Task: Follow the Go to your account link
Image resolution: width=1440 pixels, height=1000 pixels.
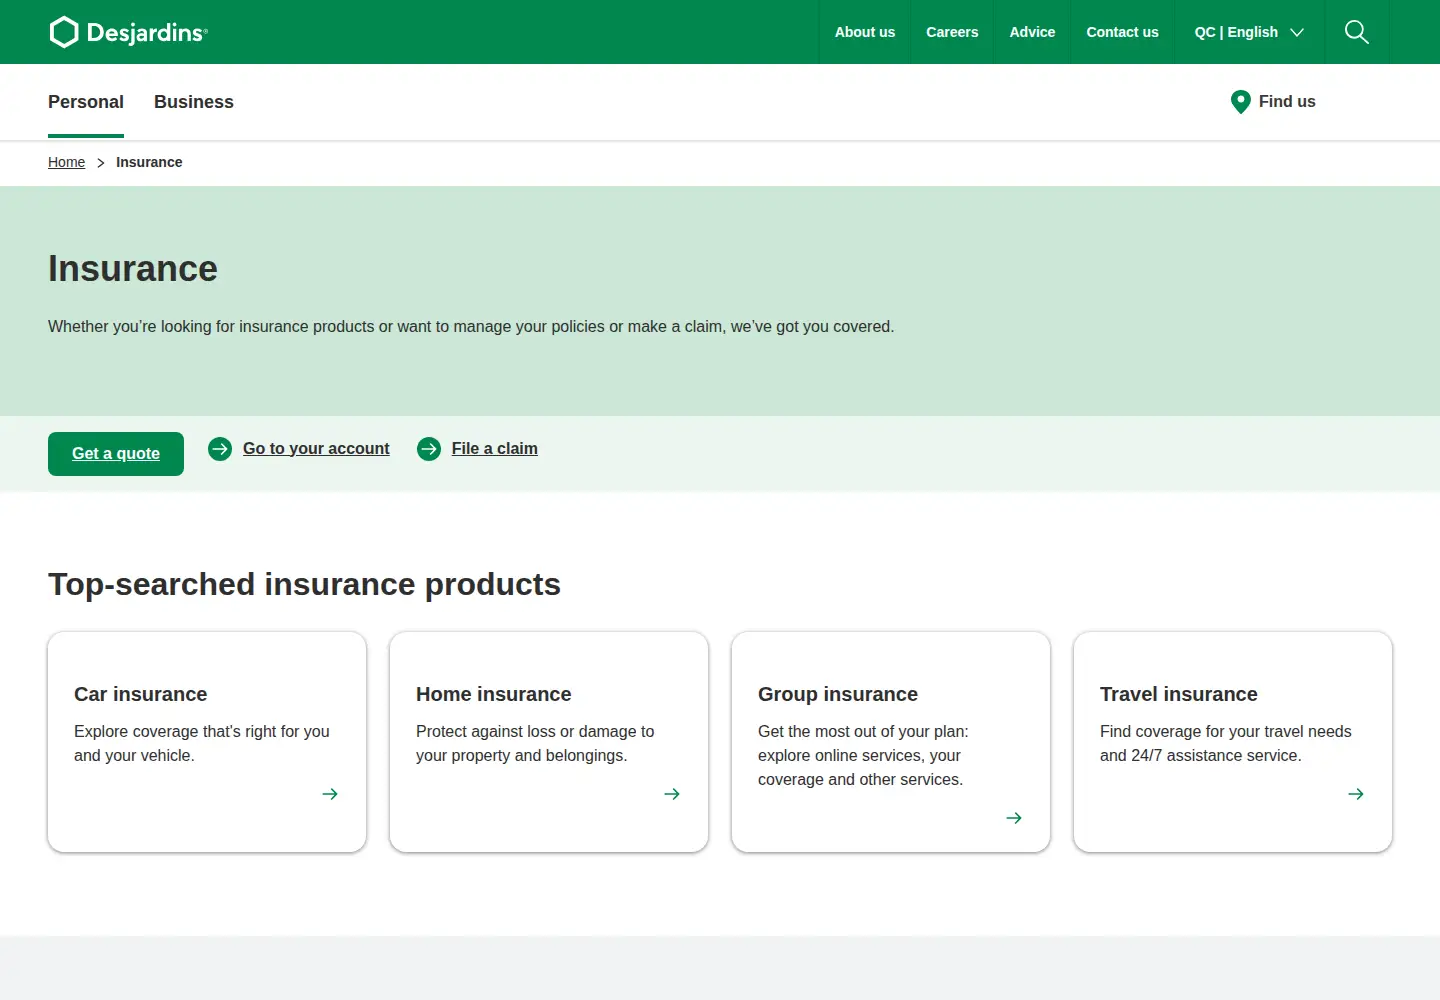Action: 316,449
